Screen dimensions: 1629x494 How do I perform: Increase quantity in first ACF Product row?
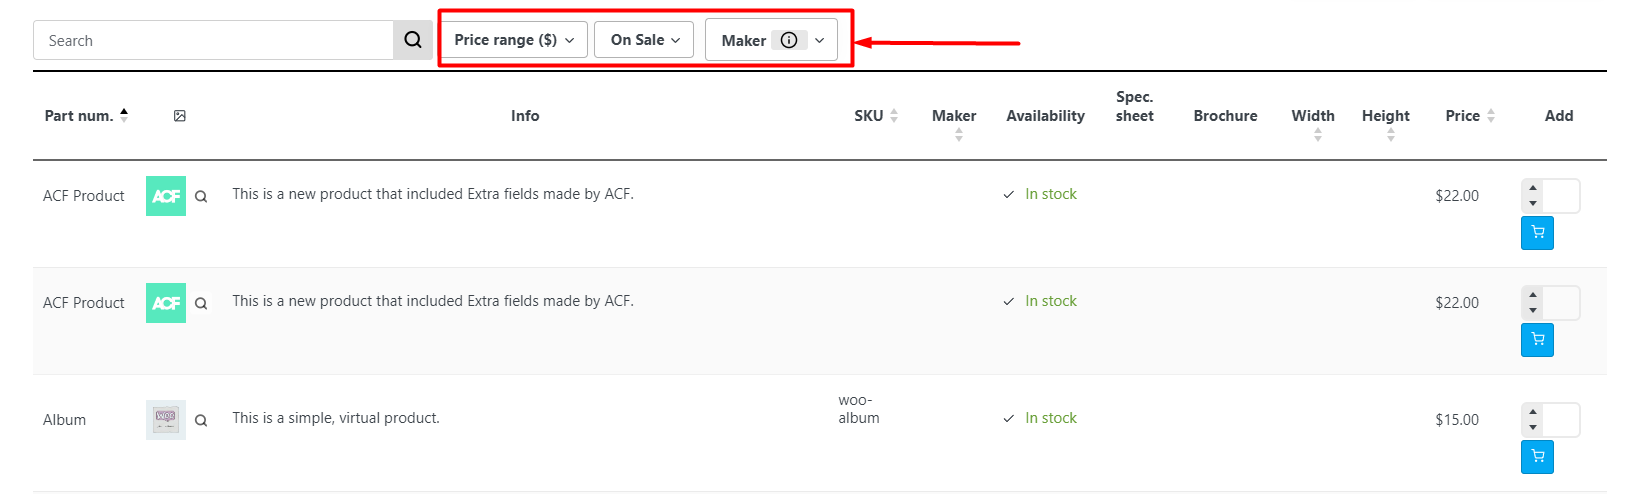tap(1533, 188)
